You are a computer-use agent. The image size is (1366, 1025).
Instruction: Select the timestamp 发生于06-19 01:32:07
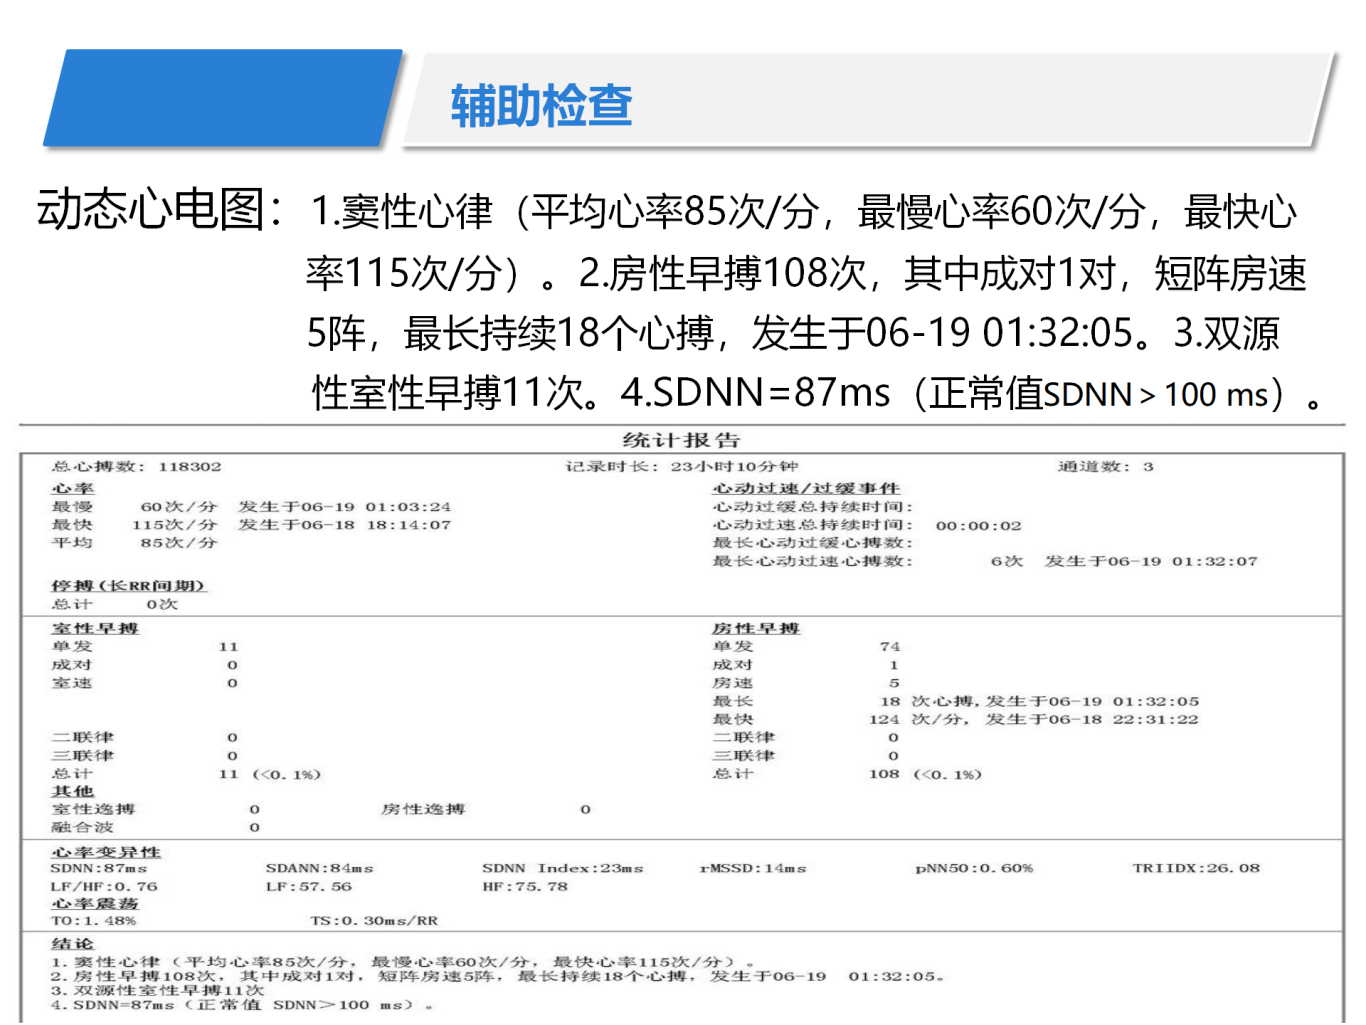(x=1151, y=561)
